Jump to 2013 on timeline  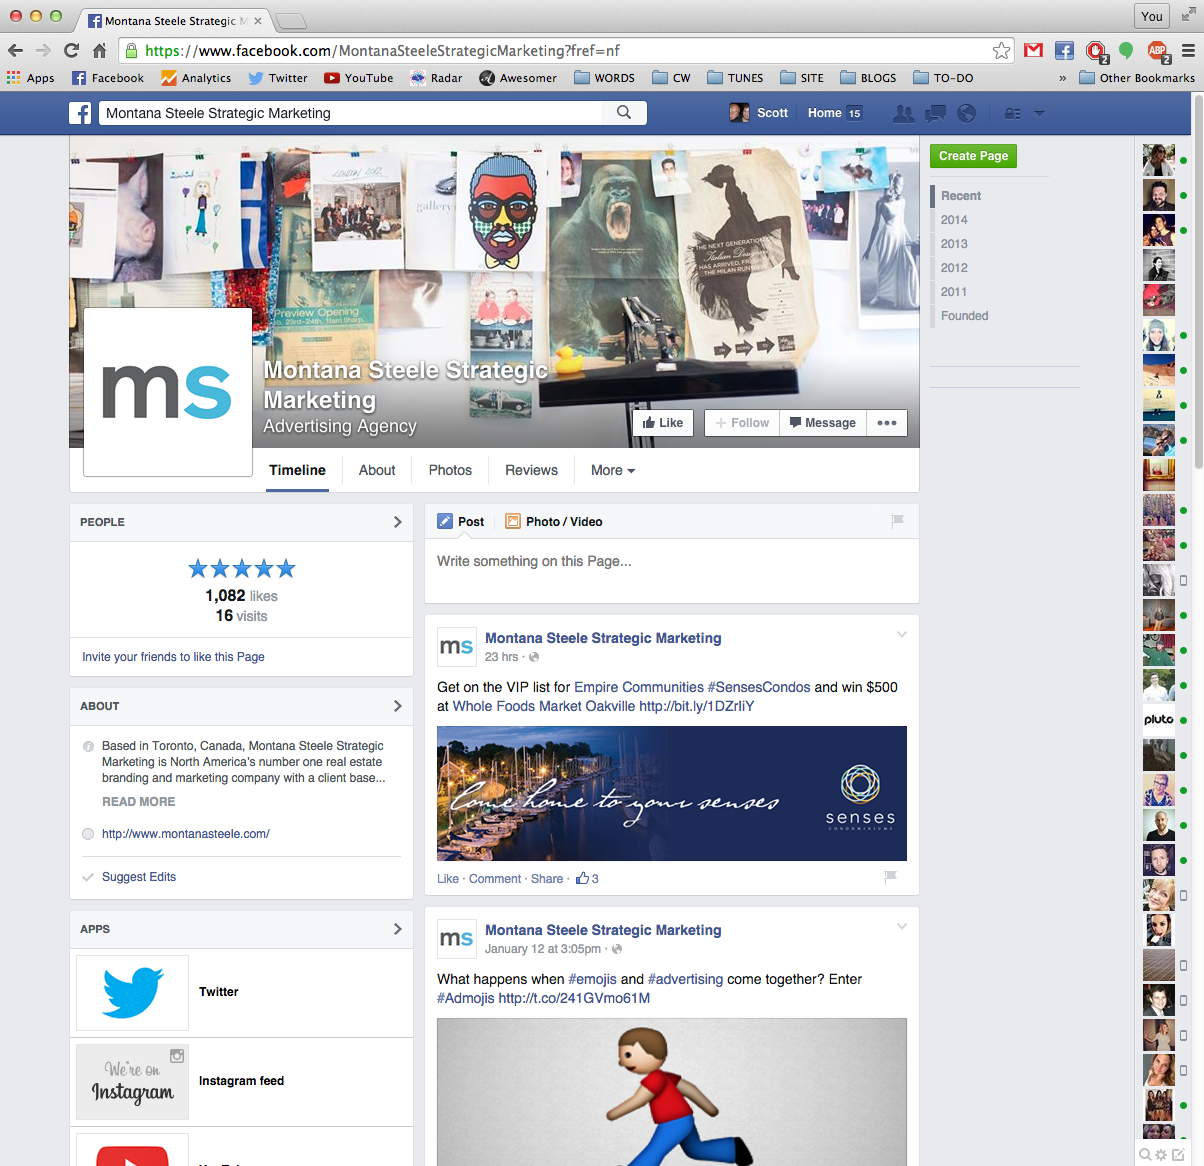tap(954, 244)
